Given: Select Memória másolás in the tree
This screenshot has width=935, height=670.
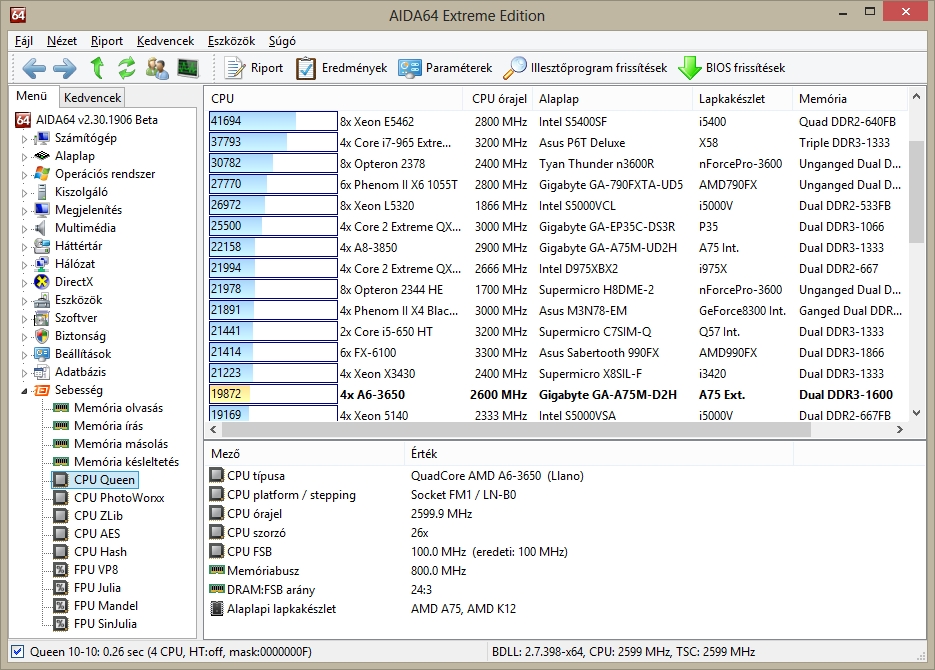Looking at the screenshot, I should [x=120, y=443].
